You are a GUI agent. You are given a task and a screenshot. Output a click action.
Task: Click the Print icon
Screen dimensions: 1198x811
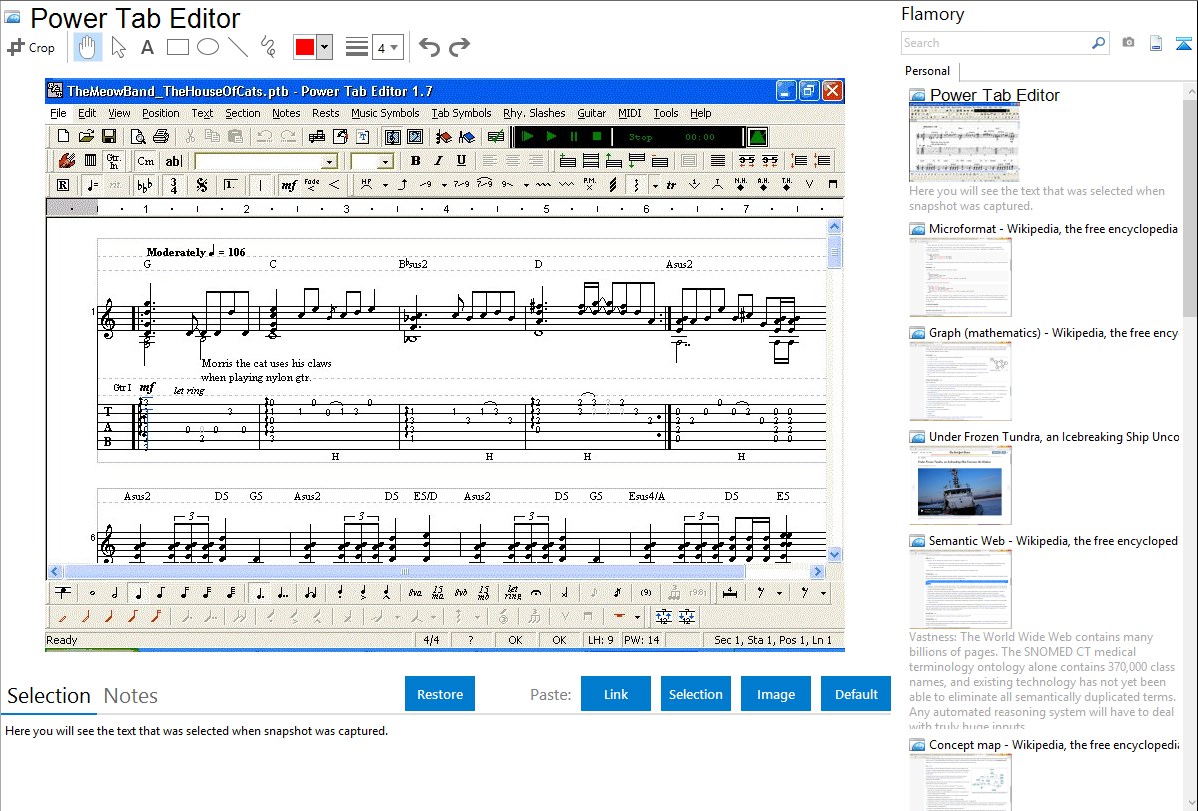pyautogui.click(x=160, y=137)
